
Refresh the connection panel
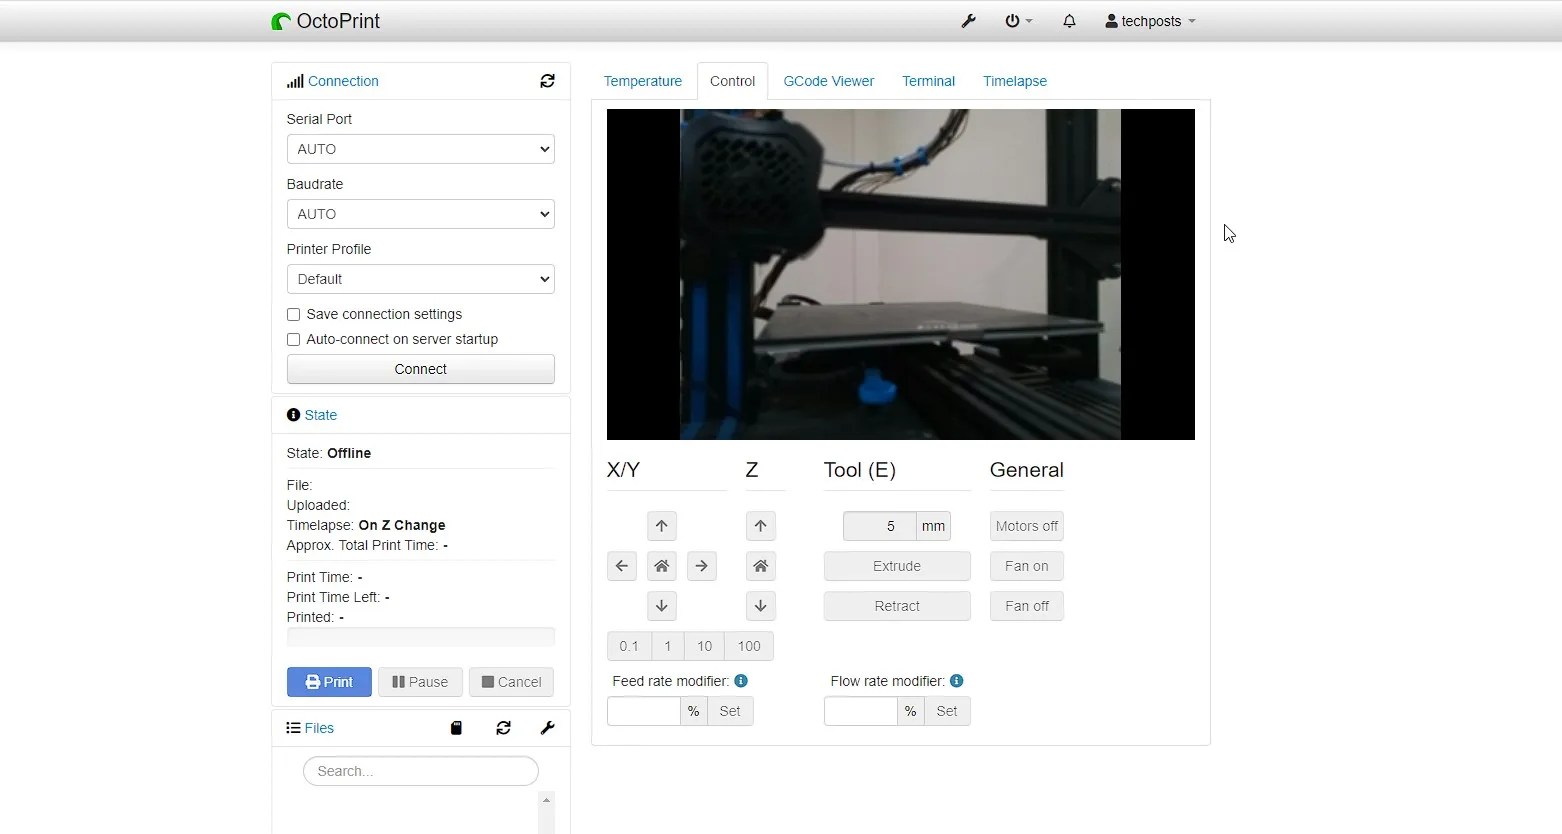(x=547, y=81)
